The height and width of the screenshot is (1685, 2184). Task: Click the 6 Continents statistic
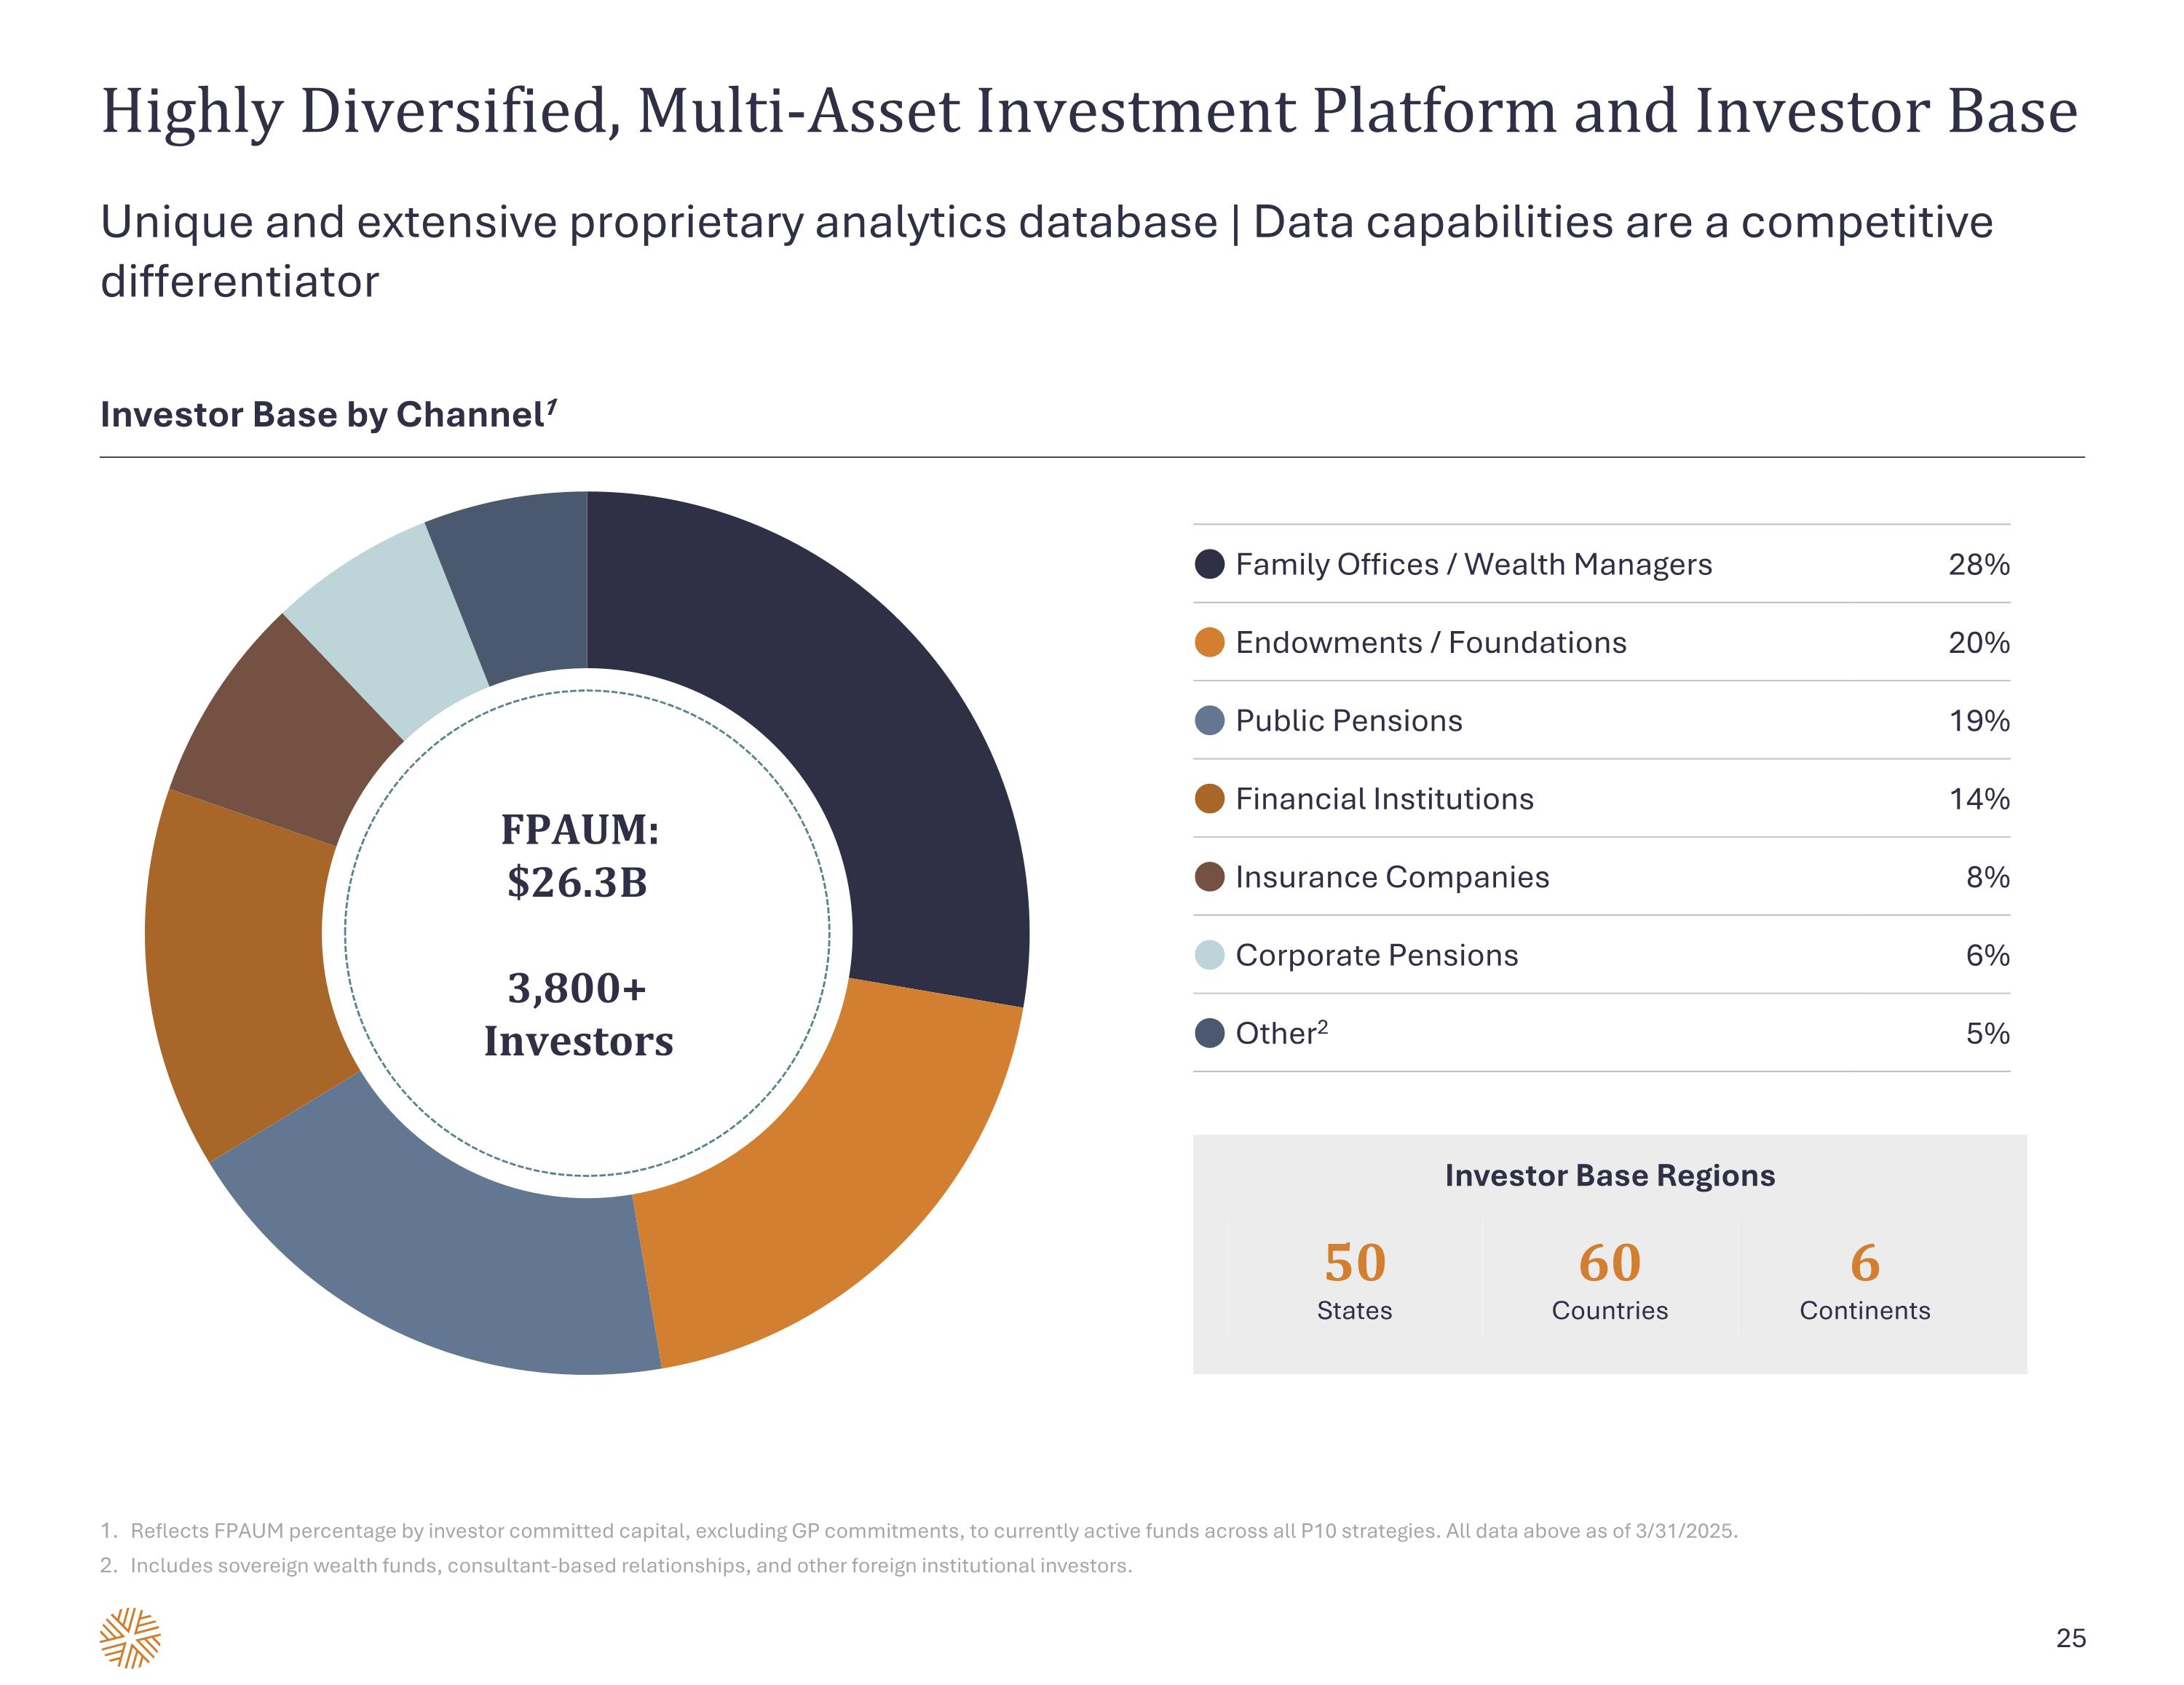(1864, 1280)
